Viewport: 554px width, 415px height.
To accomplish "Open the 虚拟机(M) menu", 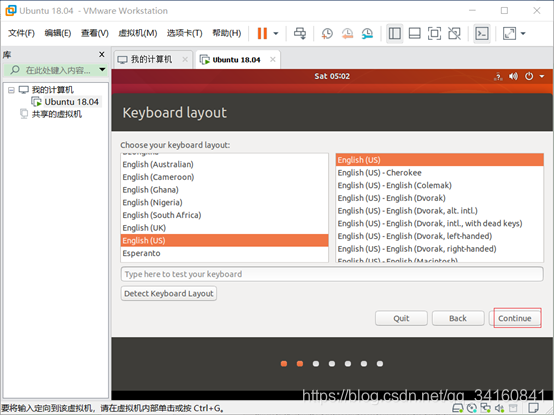I will 137,33.
